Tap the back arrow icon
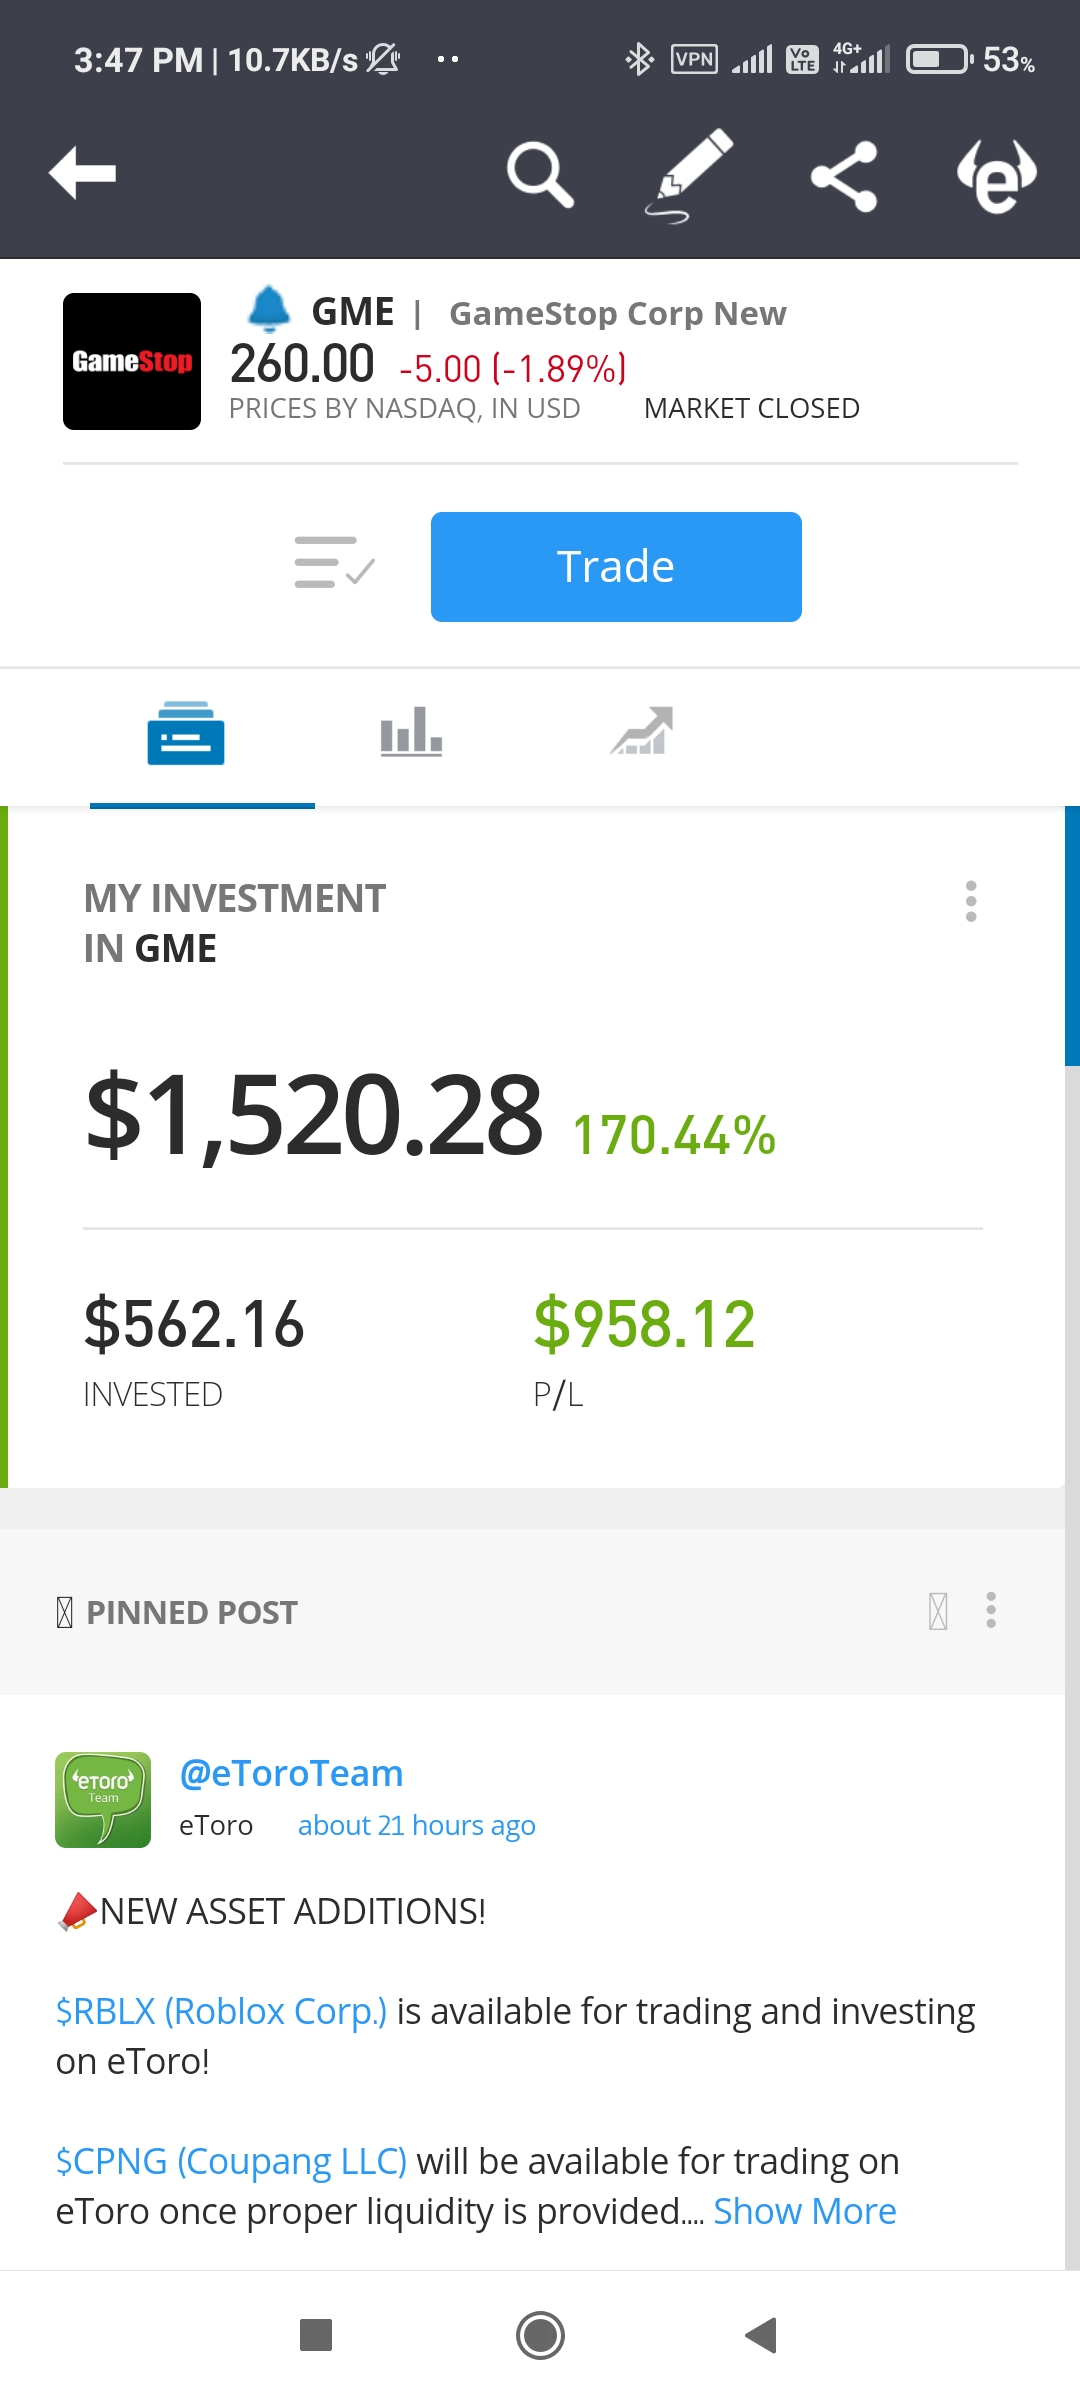This screenshot has width=1080, height=2400. coord(82,173)
